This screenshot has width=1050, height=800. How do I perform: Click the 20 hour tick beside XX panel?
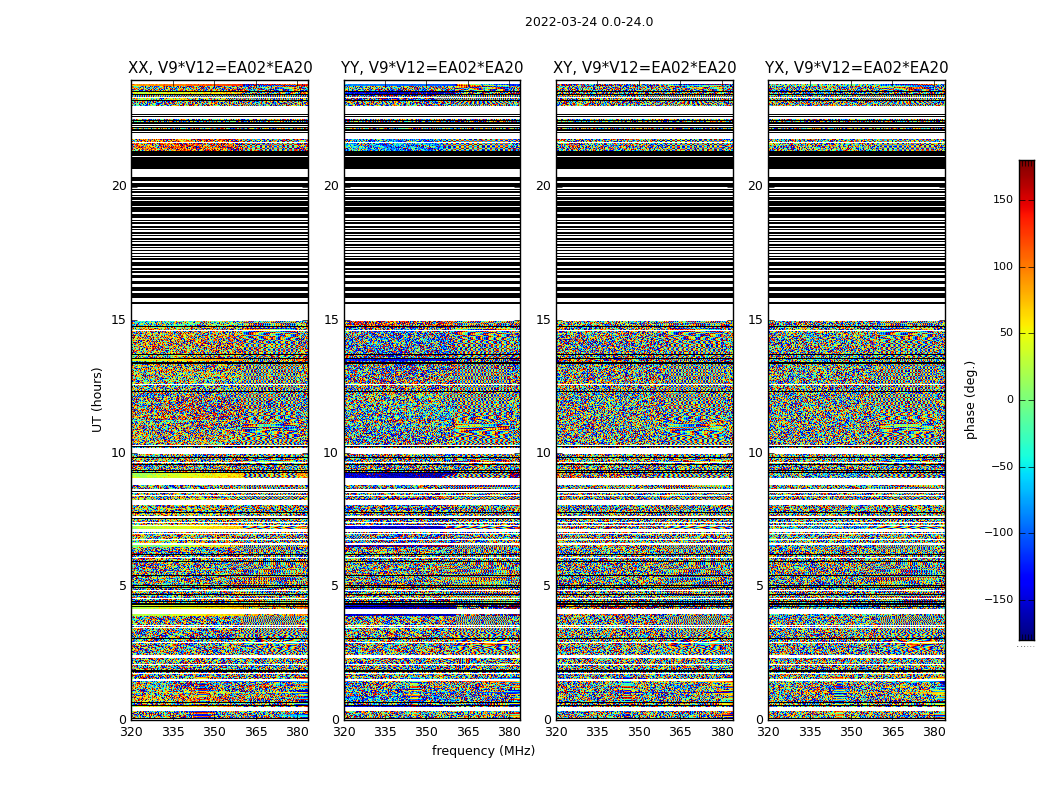pos(119,186)
